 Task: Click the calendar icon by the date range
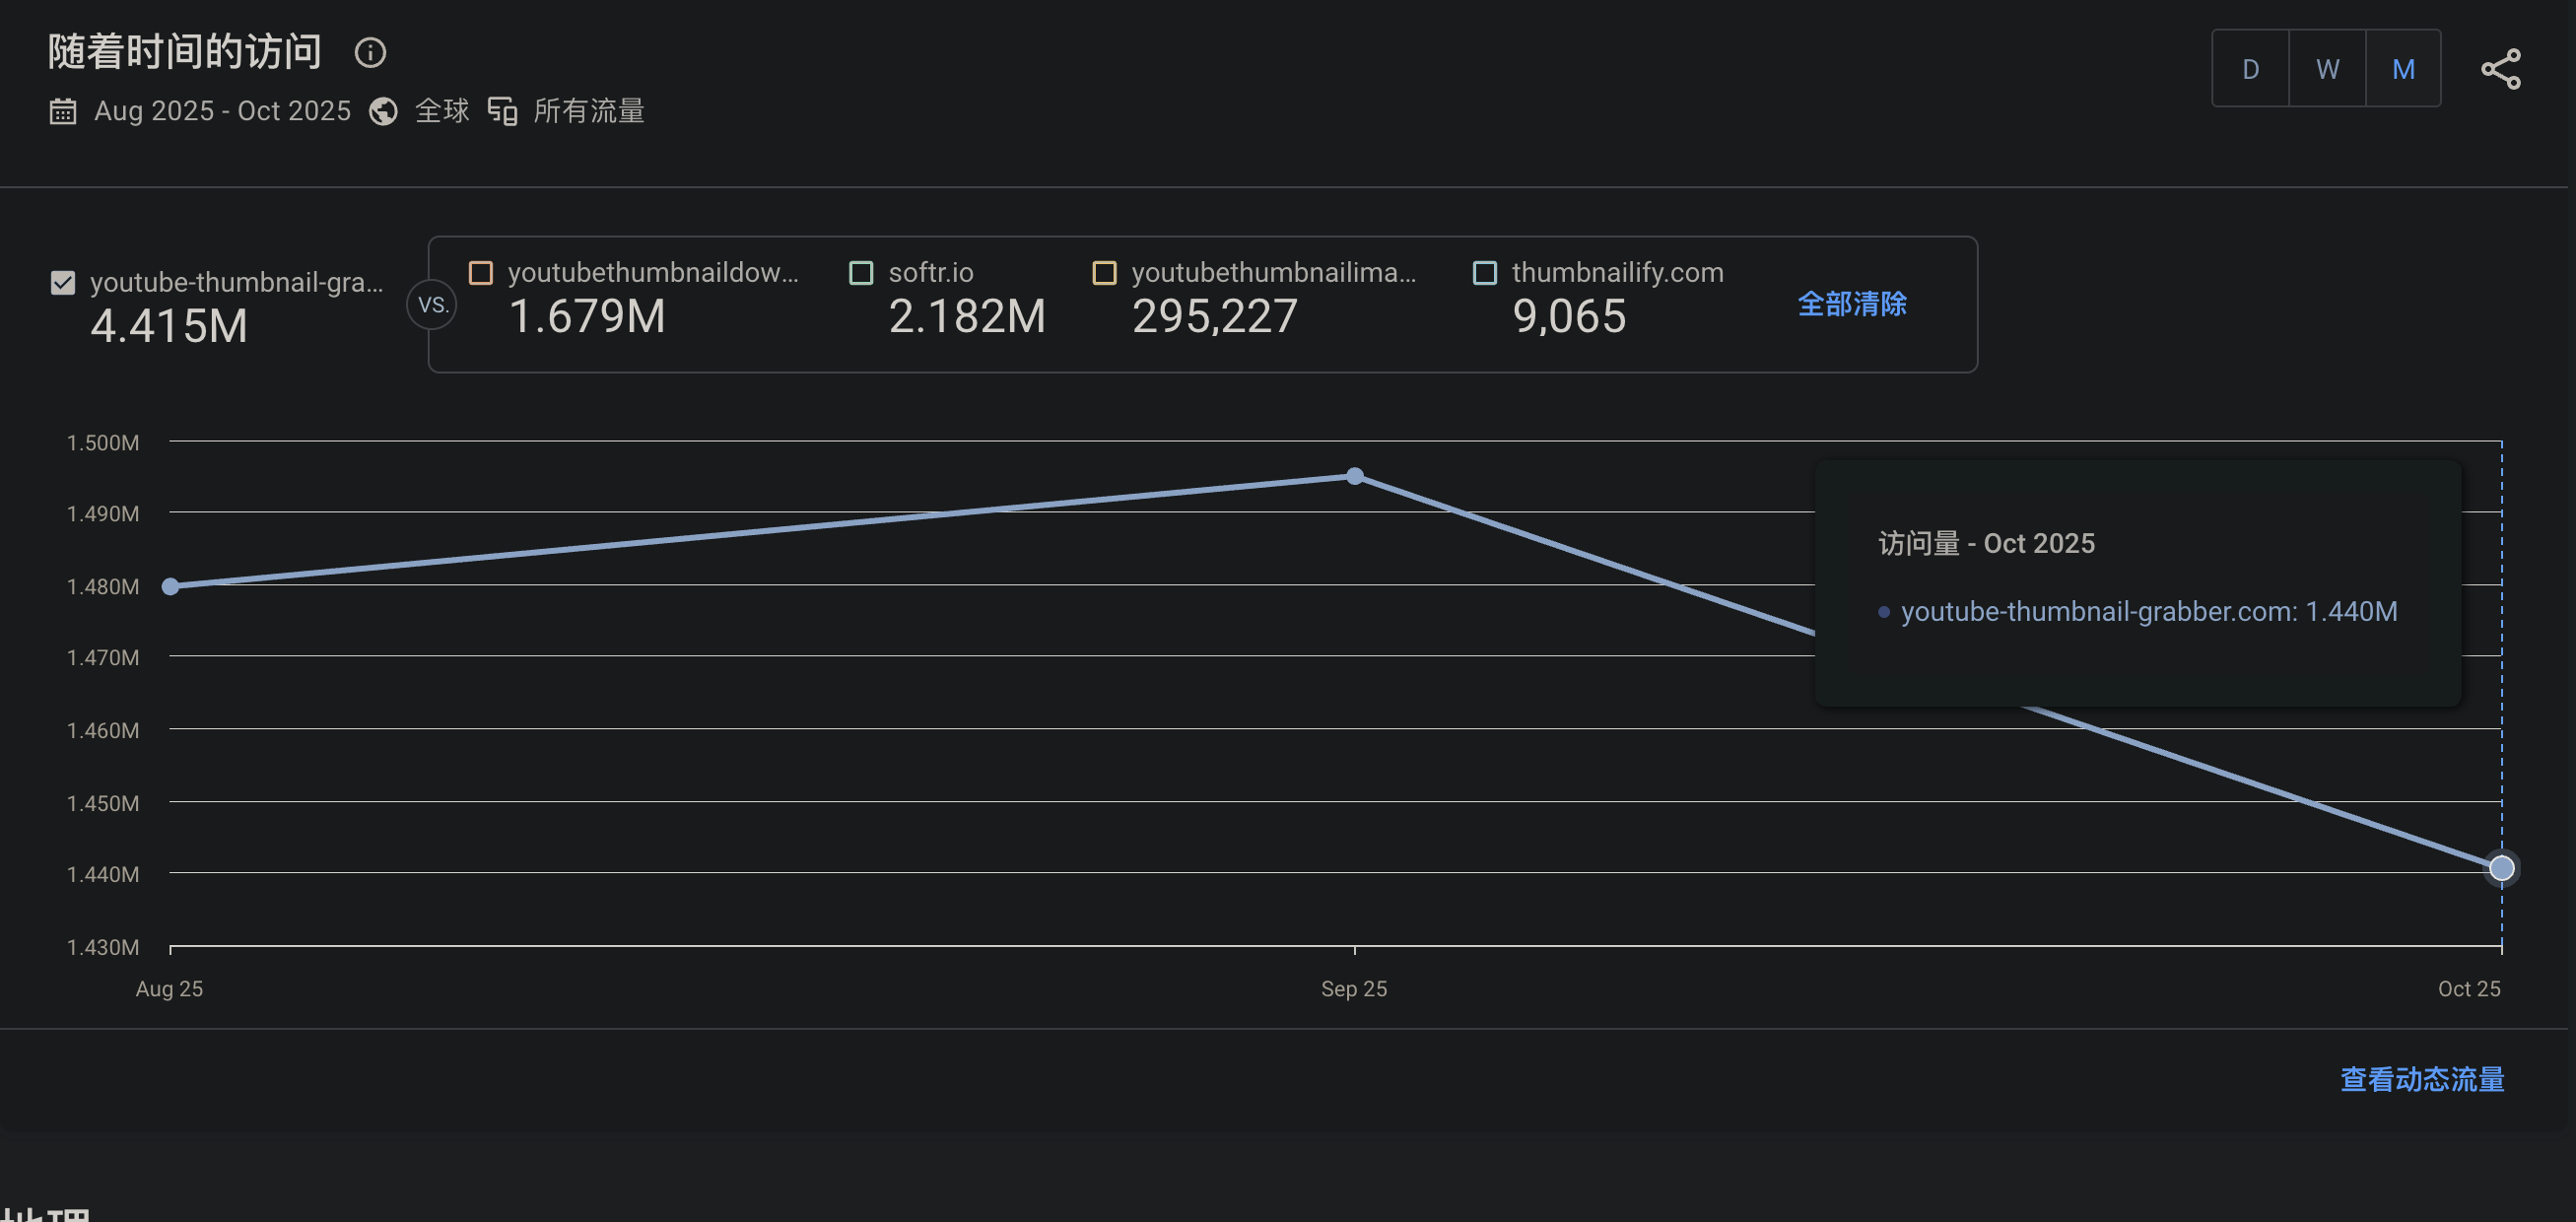pos(63,111)
